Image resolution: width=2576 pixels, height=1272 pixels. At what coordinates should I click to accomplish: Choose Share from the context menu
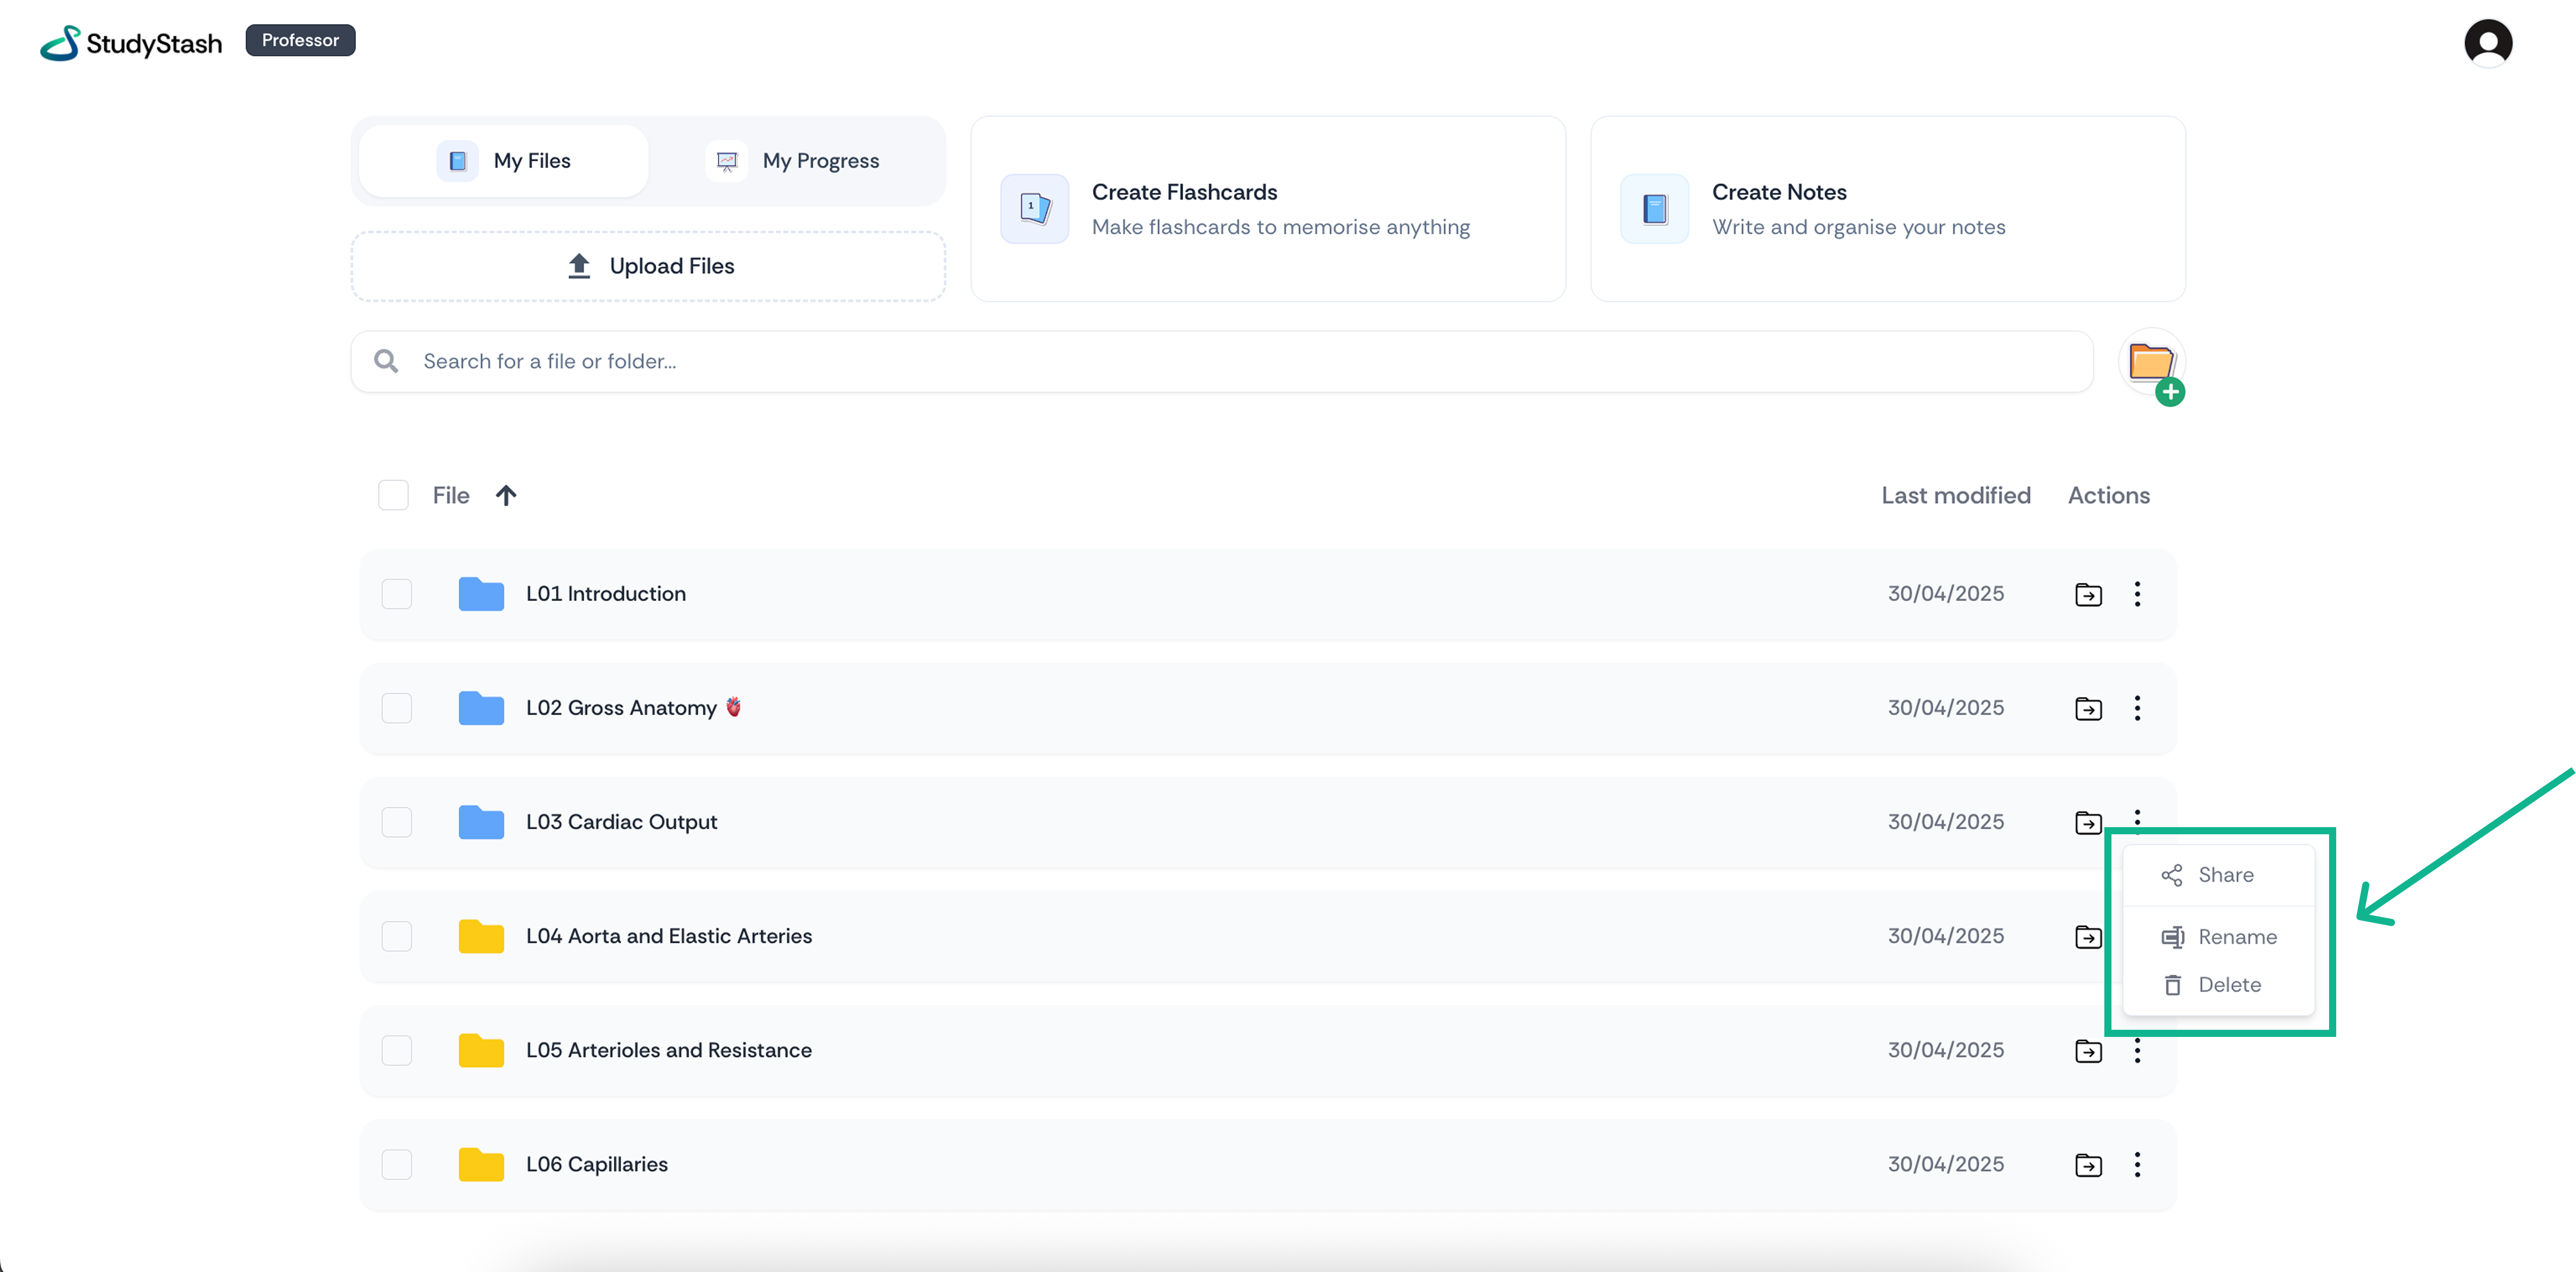coord(2218,875)
